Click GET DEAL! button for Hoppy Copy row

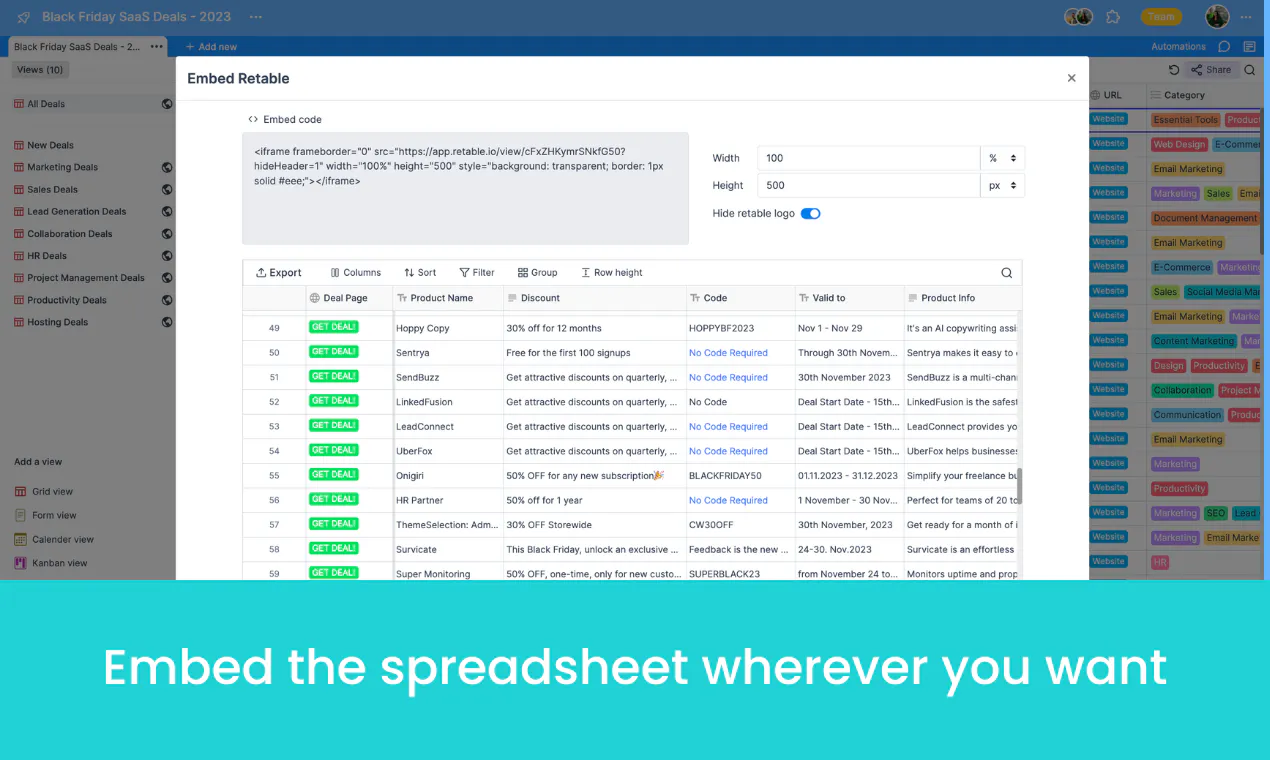tap(334, 327)
